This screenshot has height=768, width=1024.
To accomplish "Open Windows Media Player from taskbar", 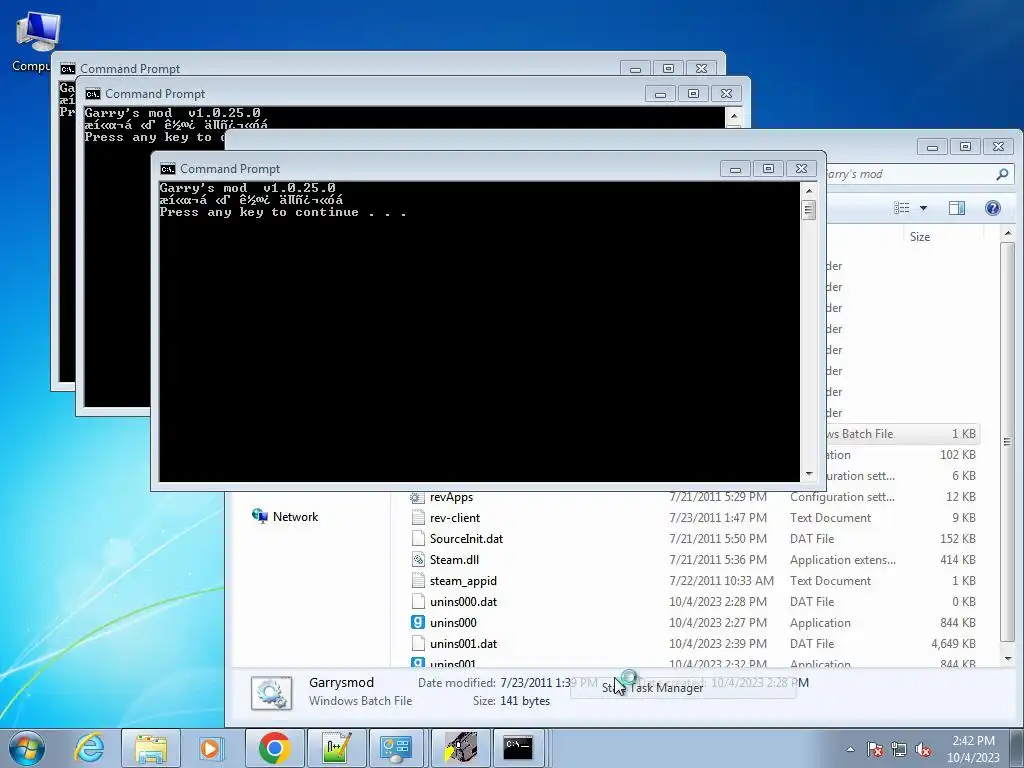I will (x=211, y=748).
